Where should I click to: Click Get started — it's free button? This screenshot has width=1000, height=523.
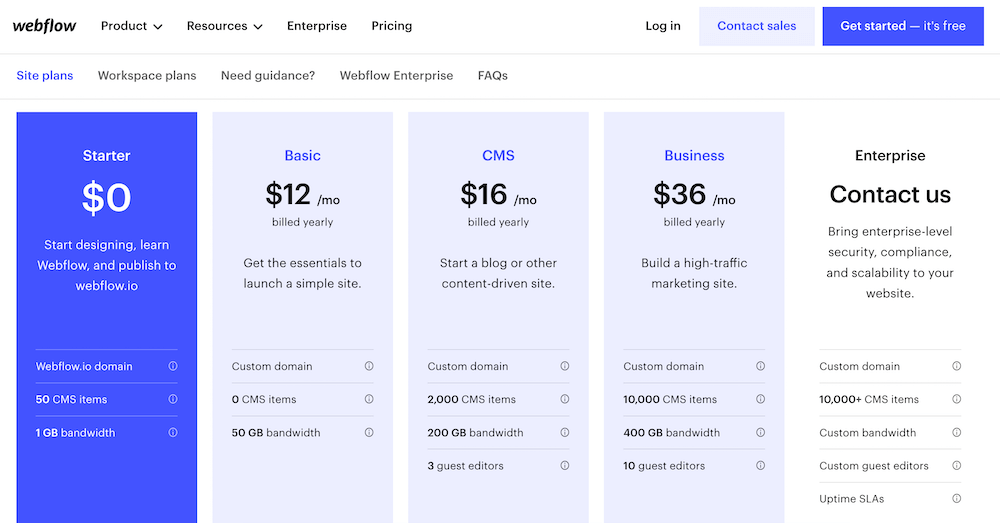(x=902, y=26)
